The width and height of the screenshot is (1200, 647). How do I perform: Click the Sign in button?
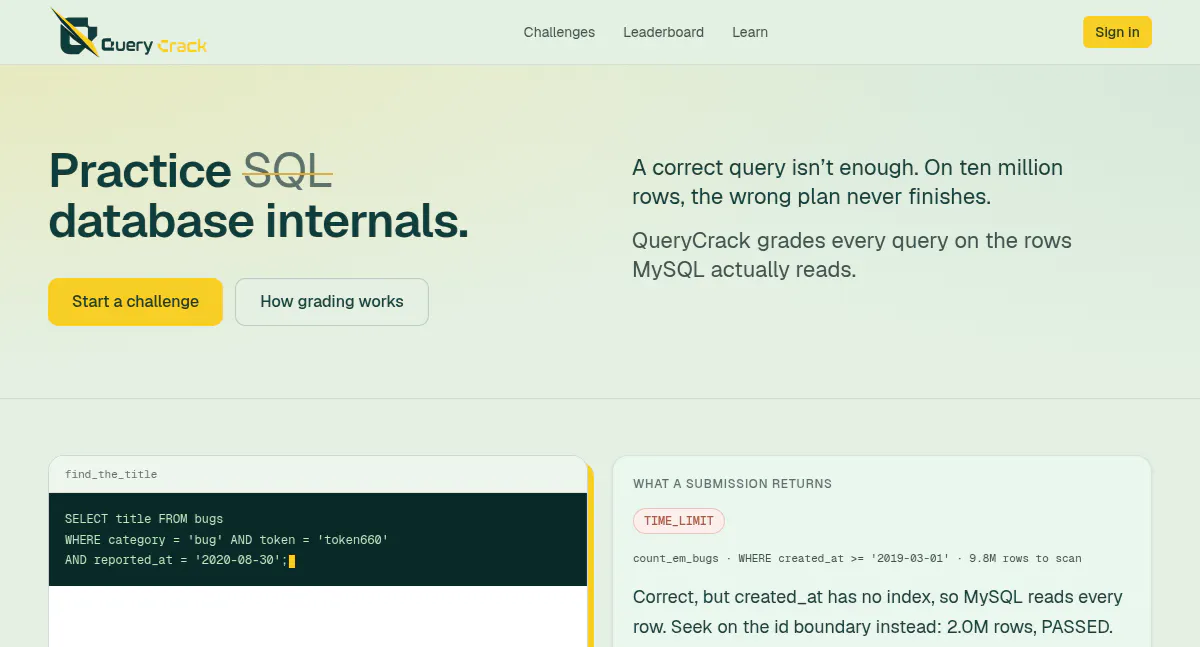point(1117,32)
